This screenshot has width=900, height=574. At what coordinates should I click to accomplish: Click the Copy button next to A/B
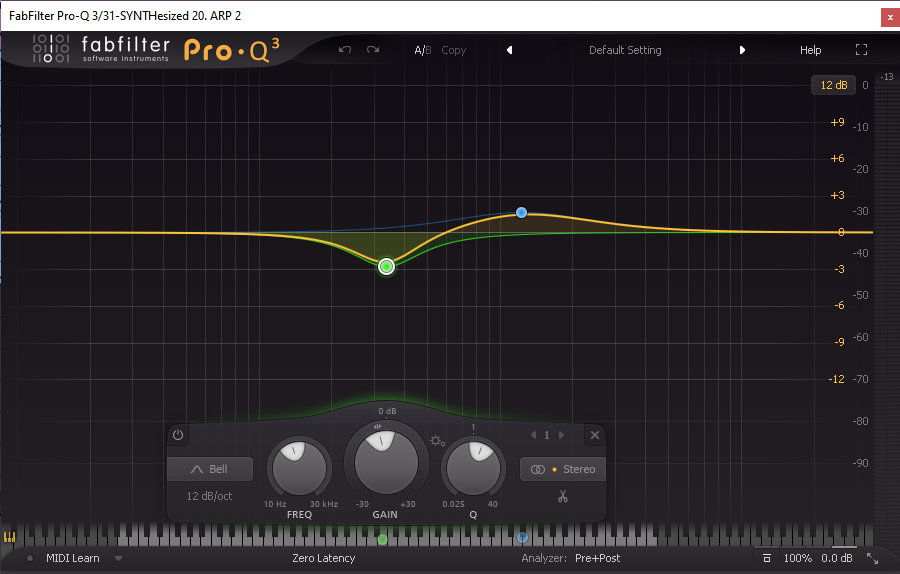(x=454, y=50)
